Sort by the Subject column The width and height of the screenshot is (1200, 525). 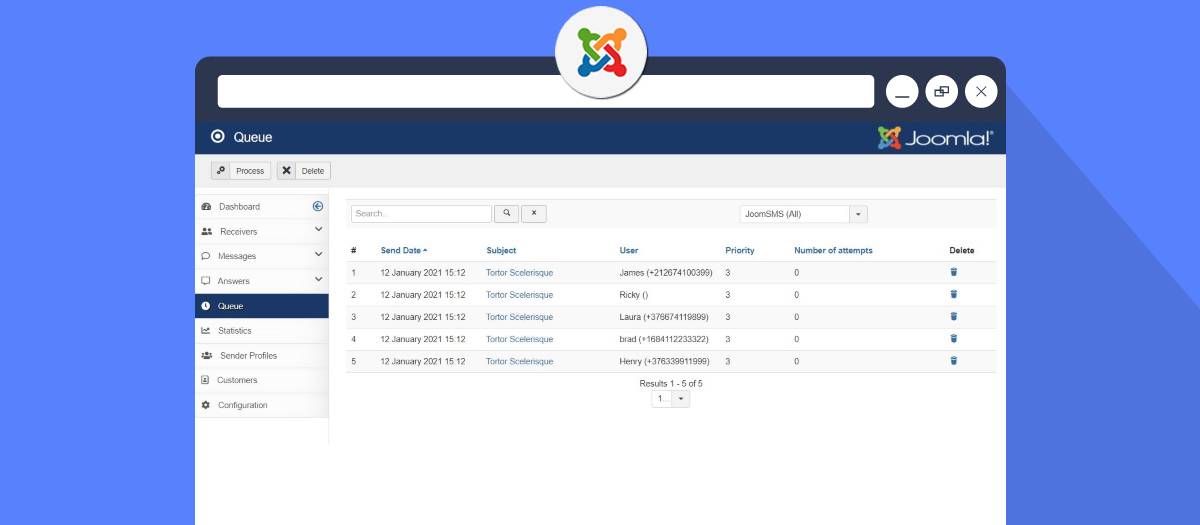(x=501, y=250)
